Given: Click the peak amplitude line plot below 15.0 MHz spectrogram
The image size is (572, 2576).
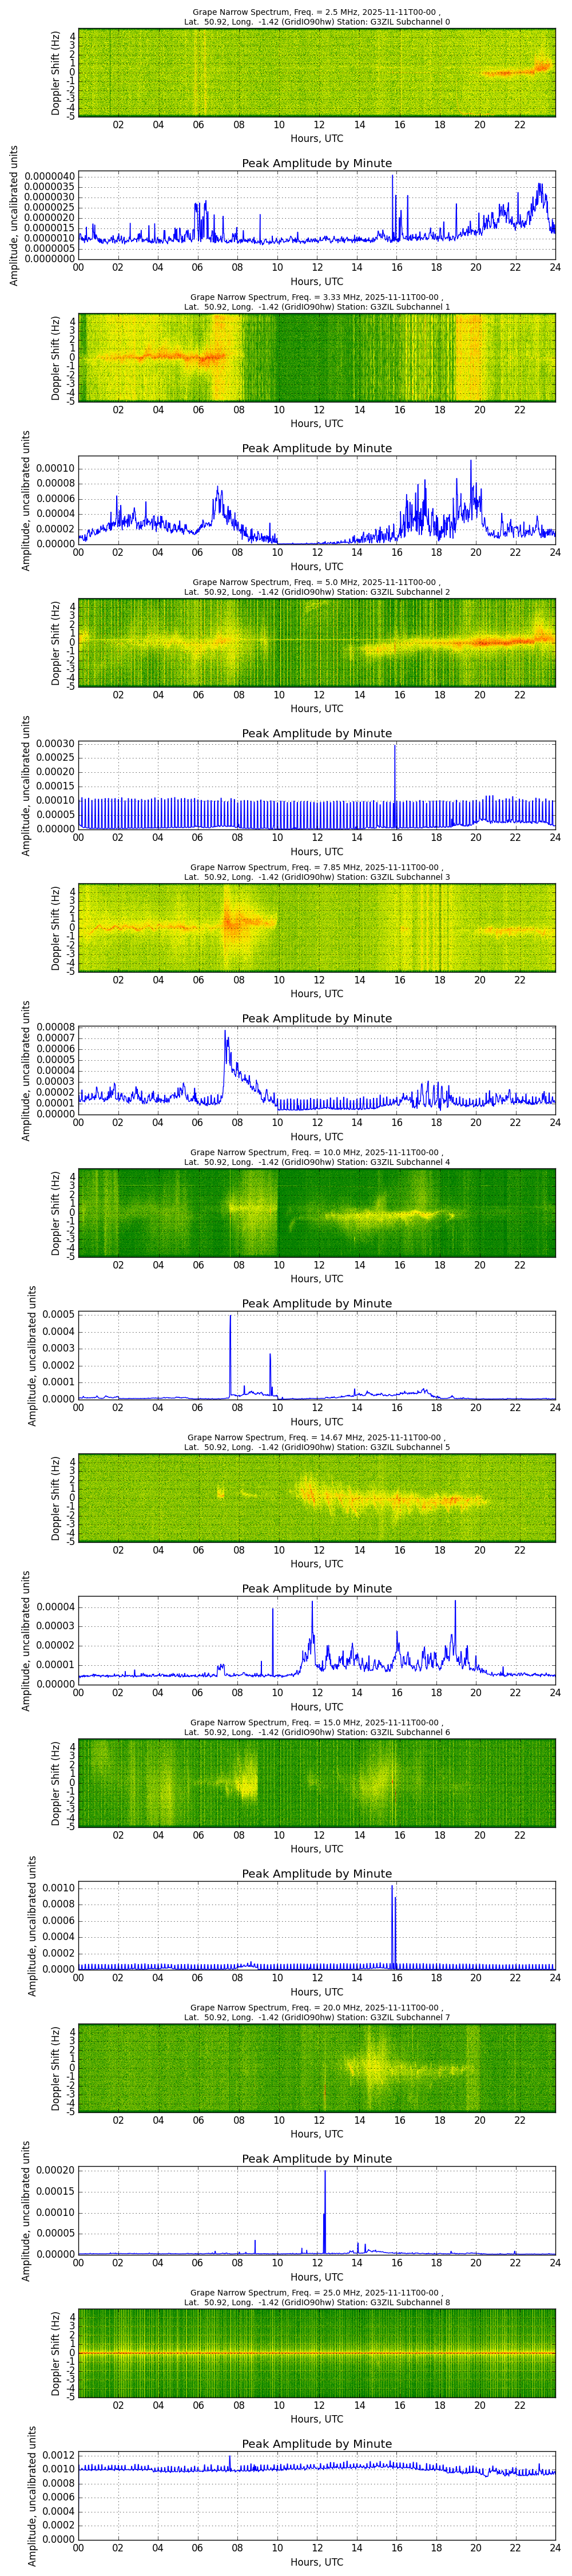Looking at the screenshot, I should tap(317, 1925).
